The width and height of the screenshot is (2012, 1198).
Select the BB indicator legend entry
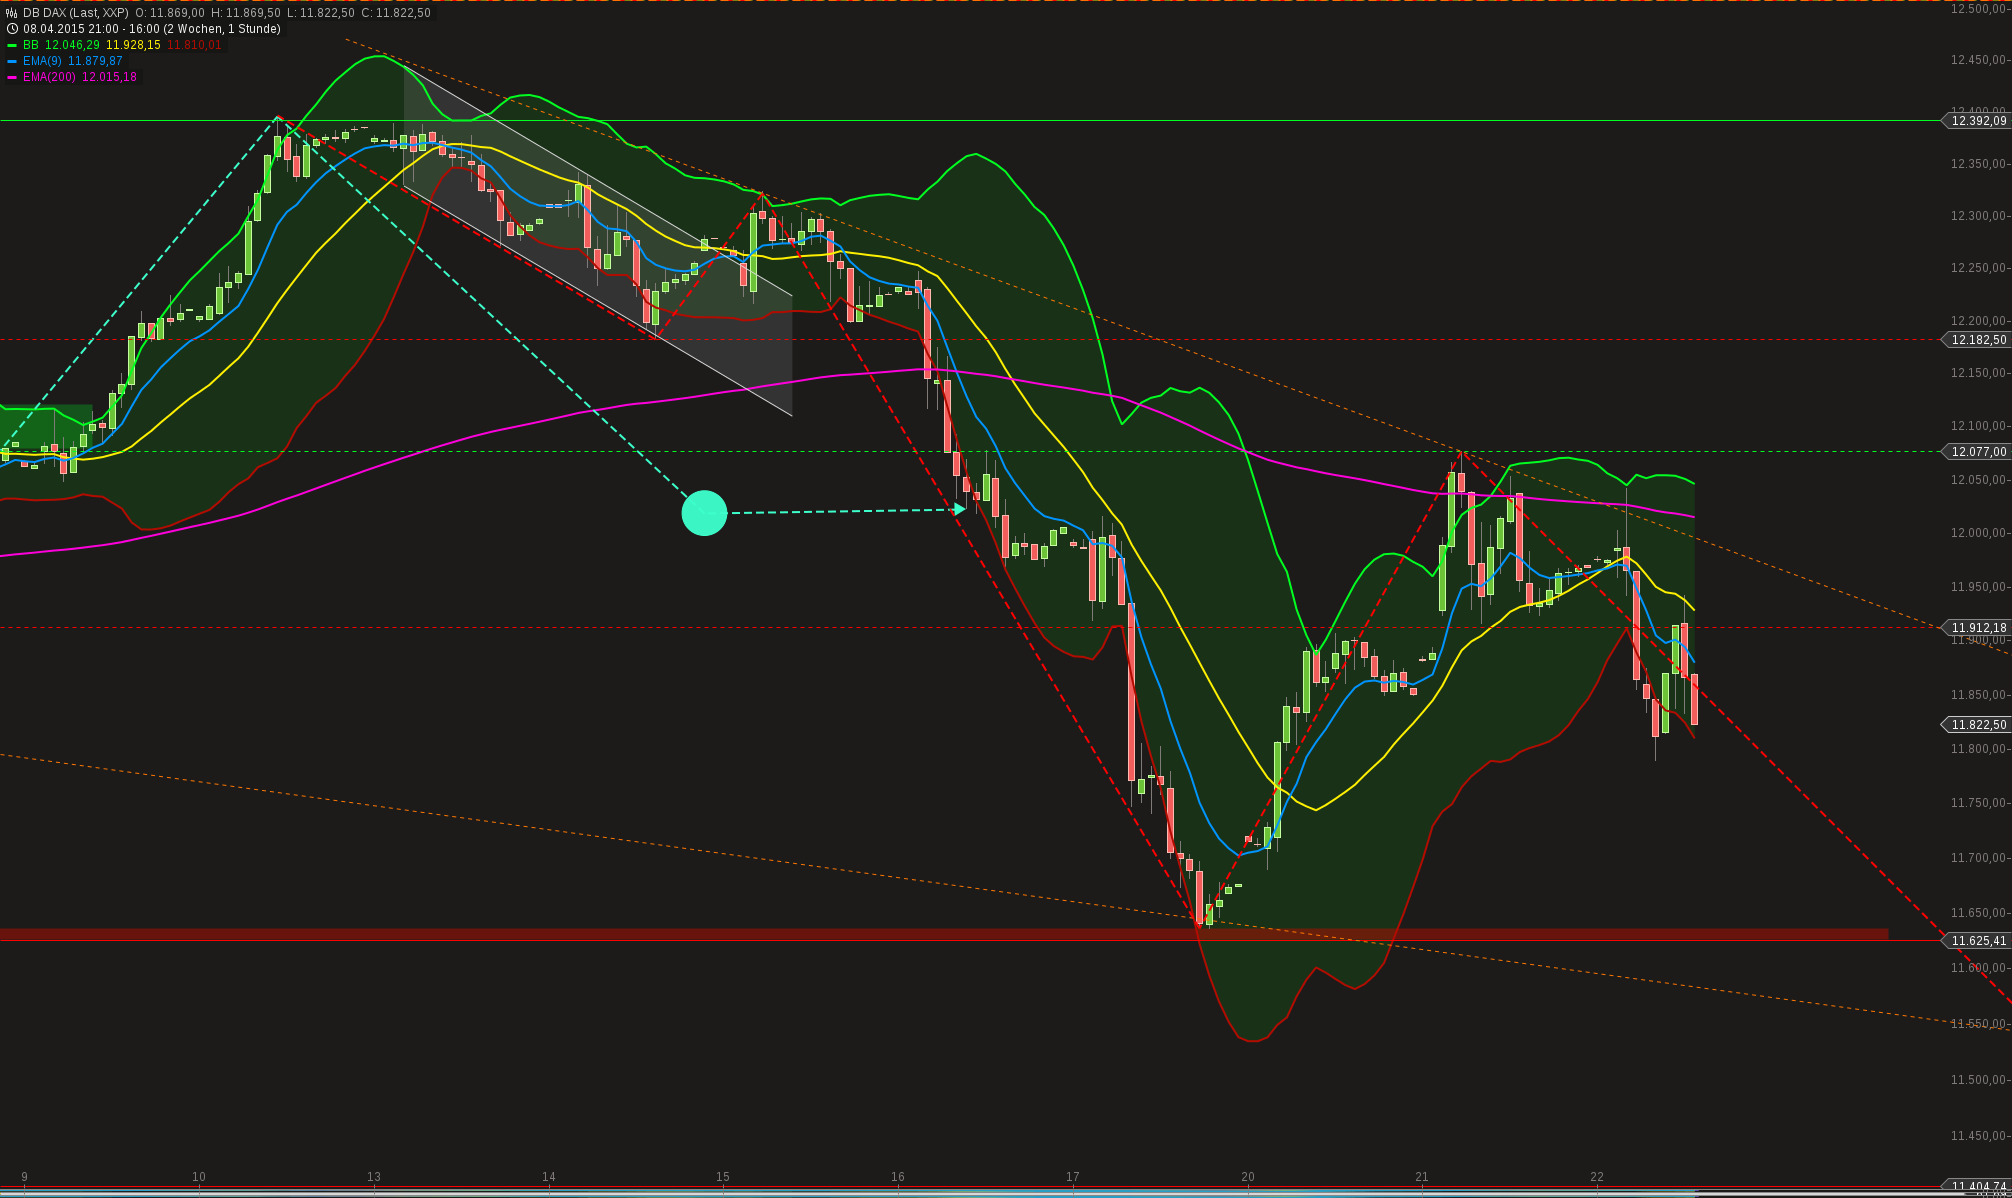point(31,45)
